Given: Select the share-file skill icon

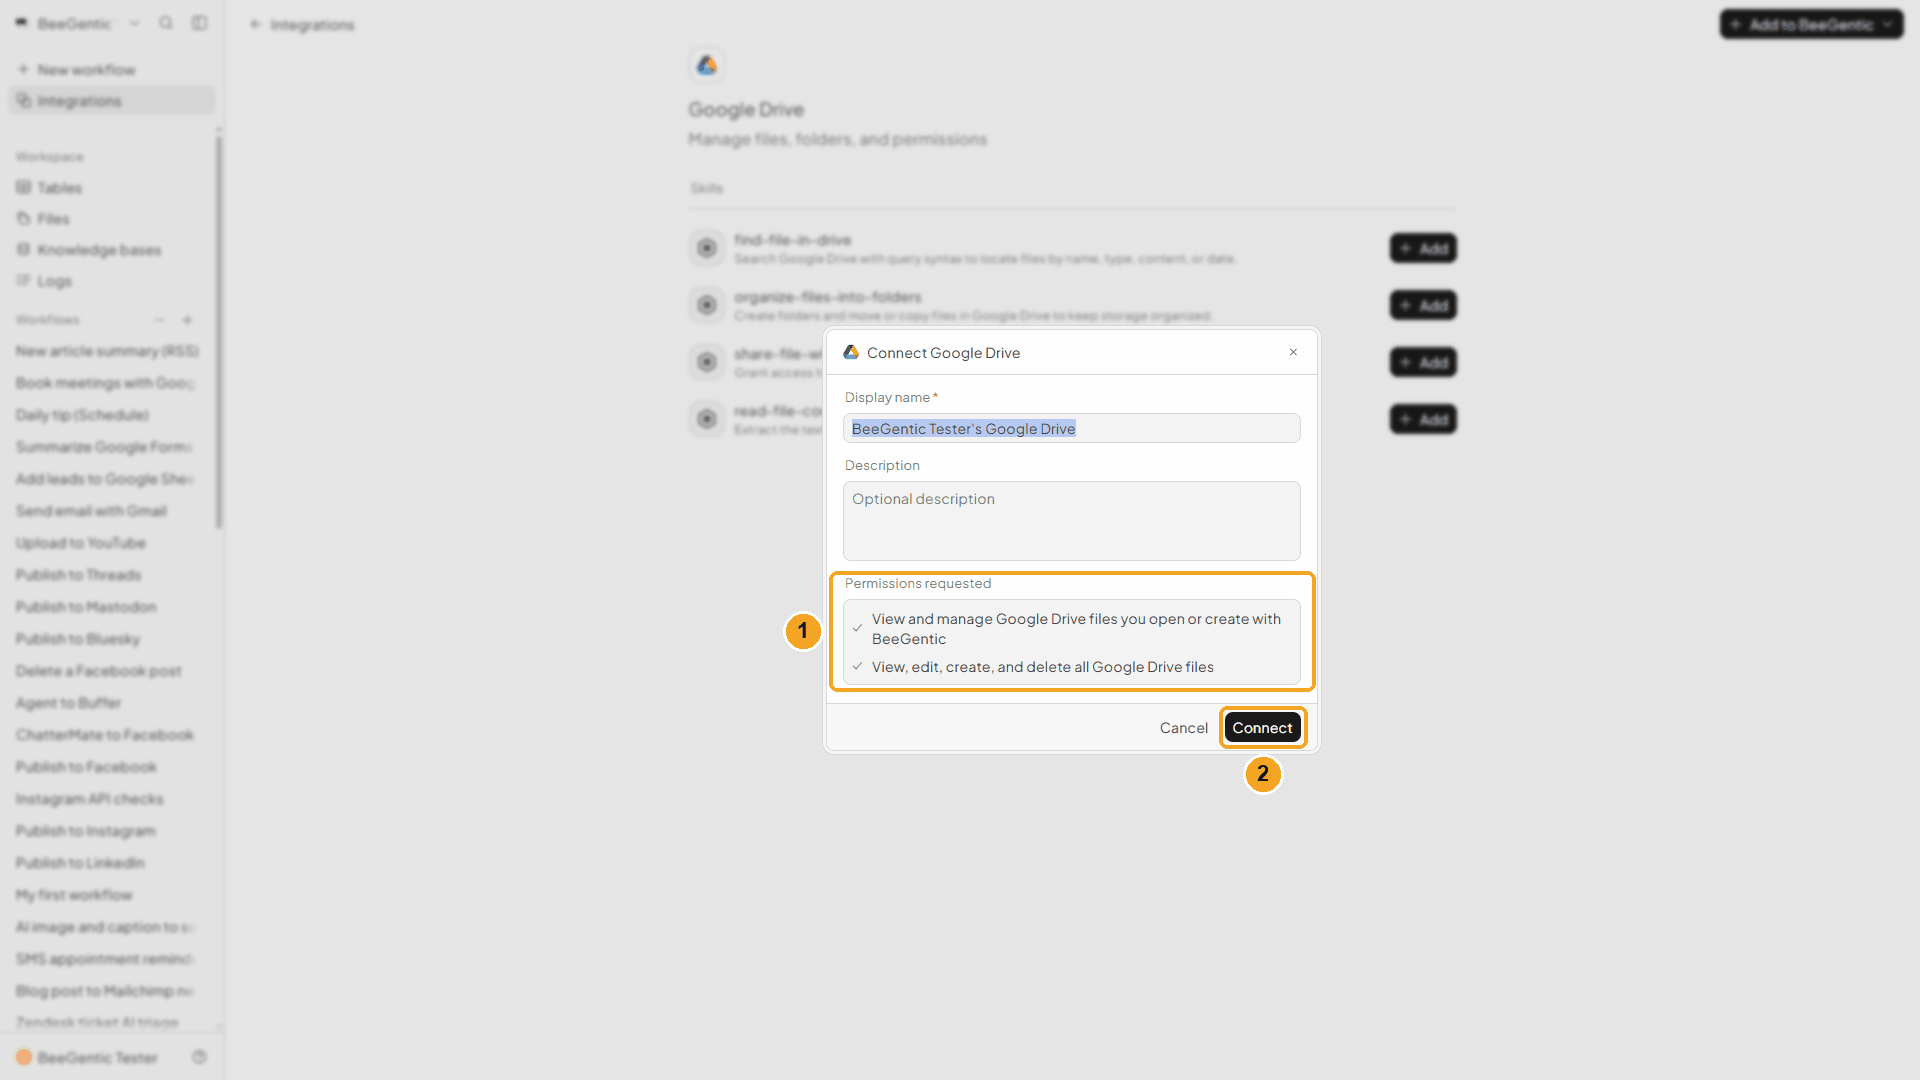Looking at the screenshot, I should tap(707, 362).
